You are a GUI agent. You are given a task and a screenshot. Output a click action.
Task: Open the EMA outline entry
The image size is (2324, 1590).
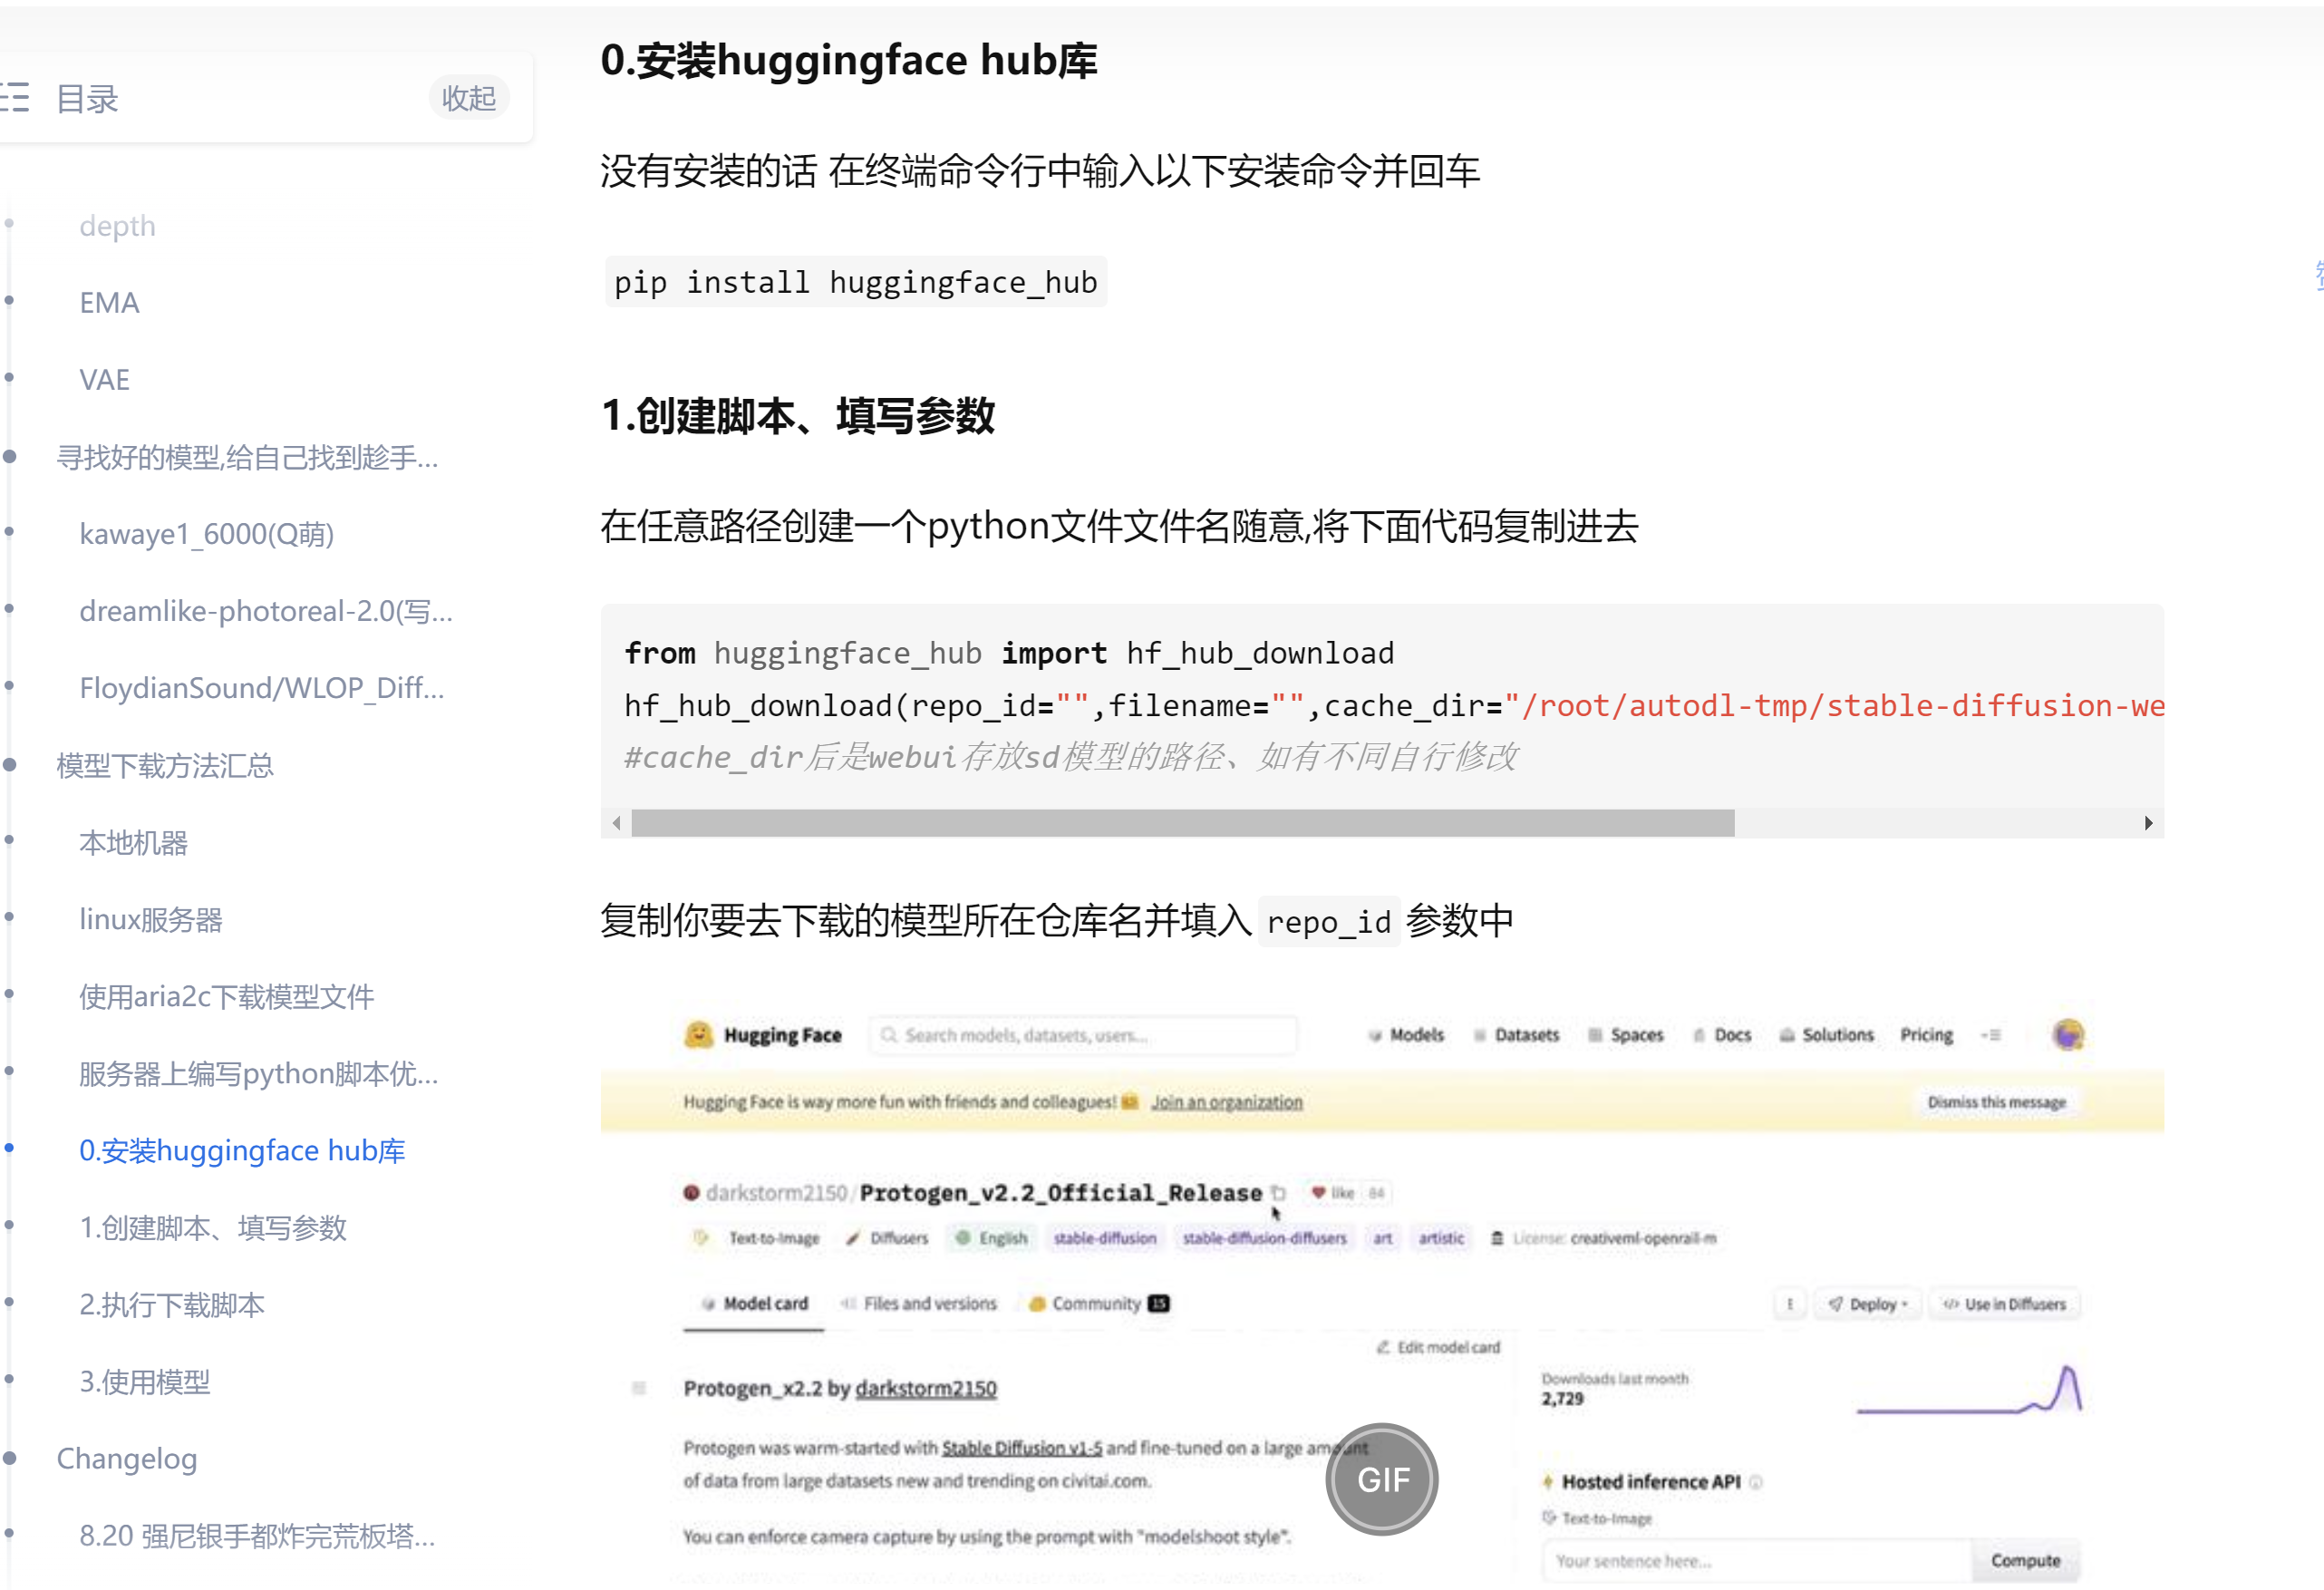[x=109, y=303]
